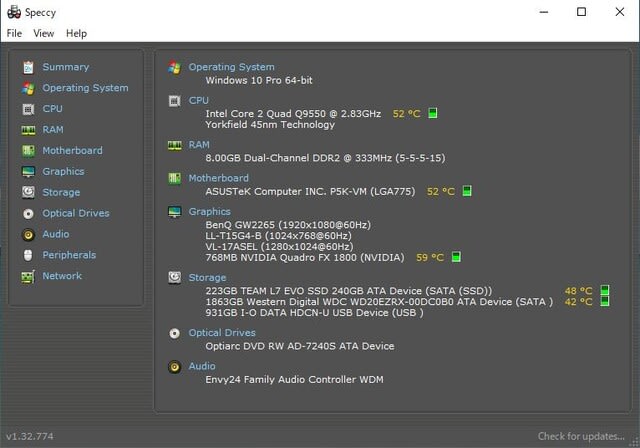Click the NVIDIA Quadro temperature indicator

coord(456,257)
